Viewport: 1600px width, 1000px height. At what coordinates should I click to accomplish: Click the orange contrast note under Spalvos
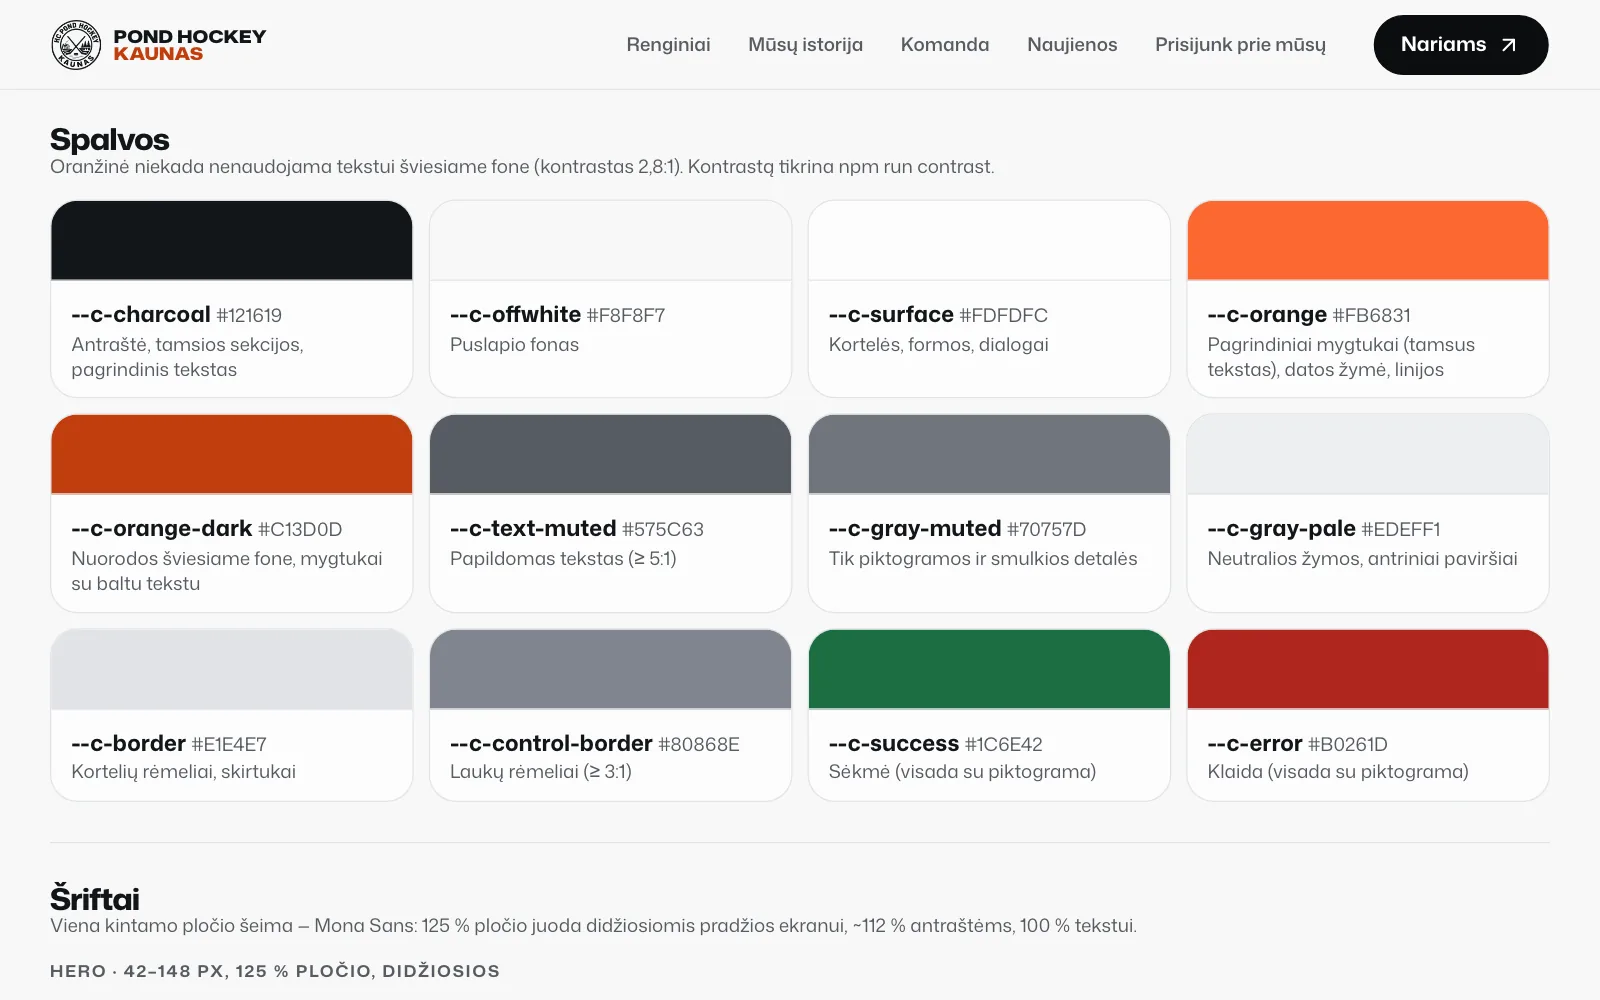pos(522,167)
